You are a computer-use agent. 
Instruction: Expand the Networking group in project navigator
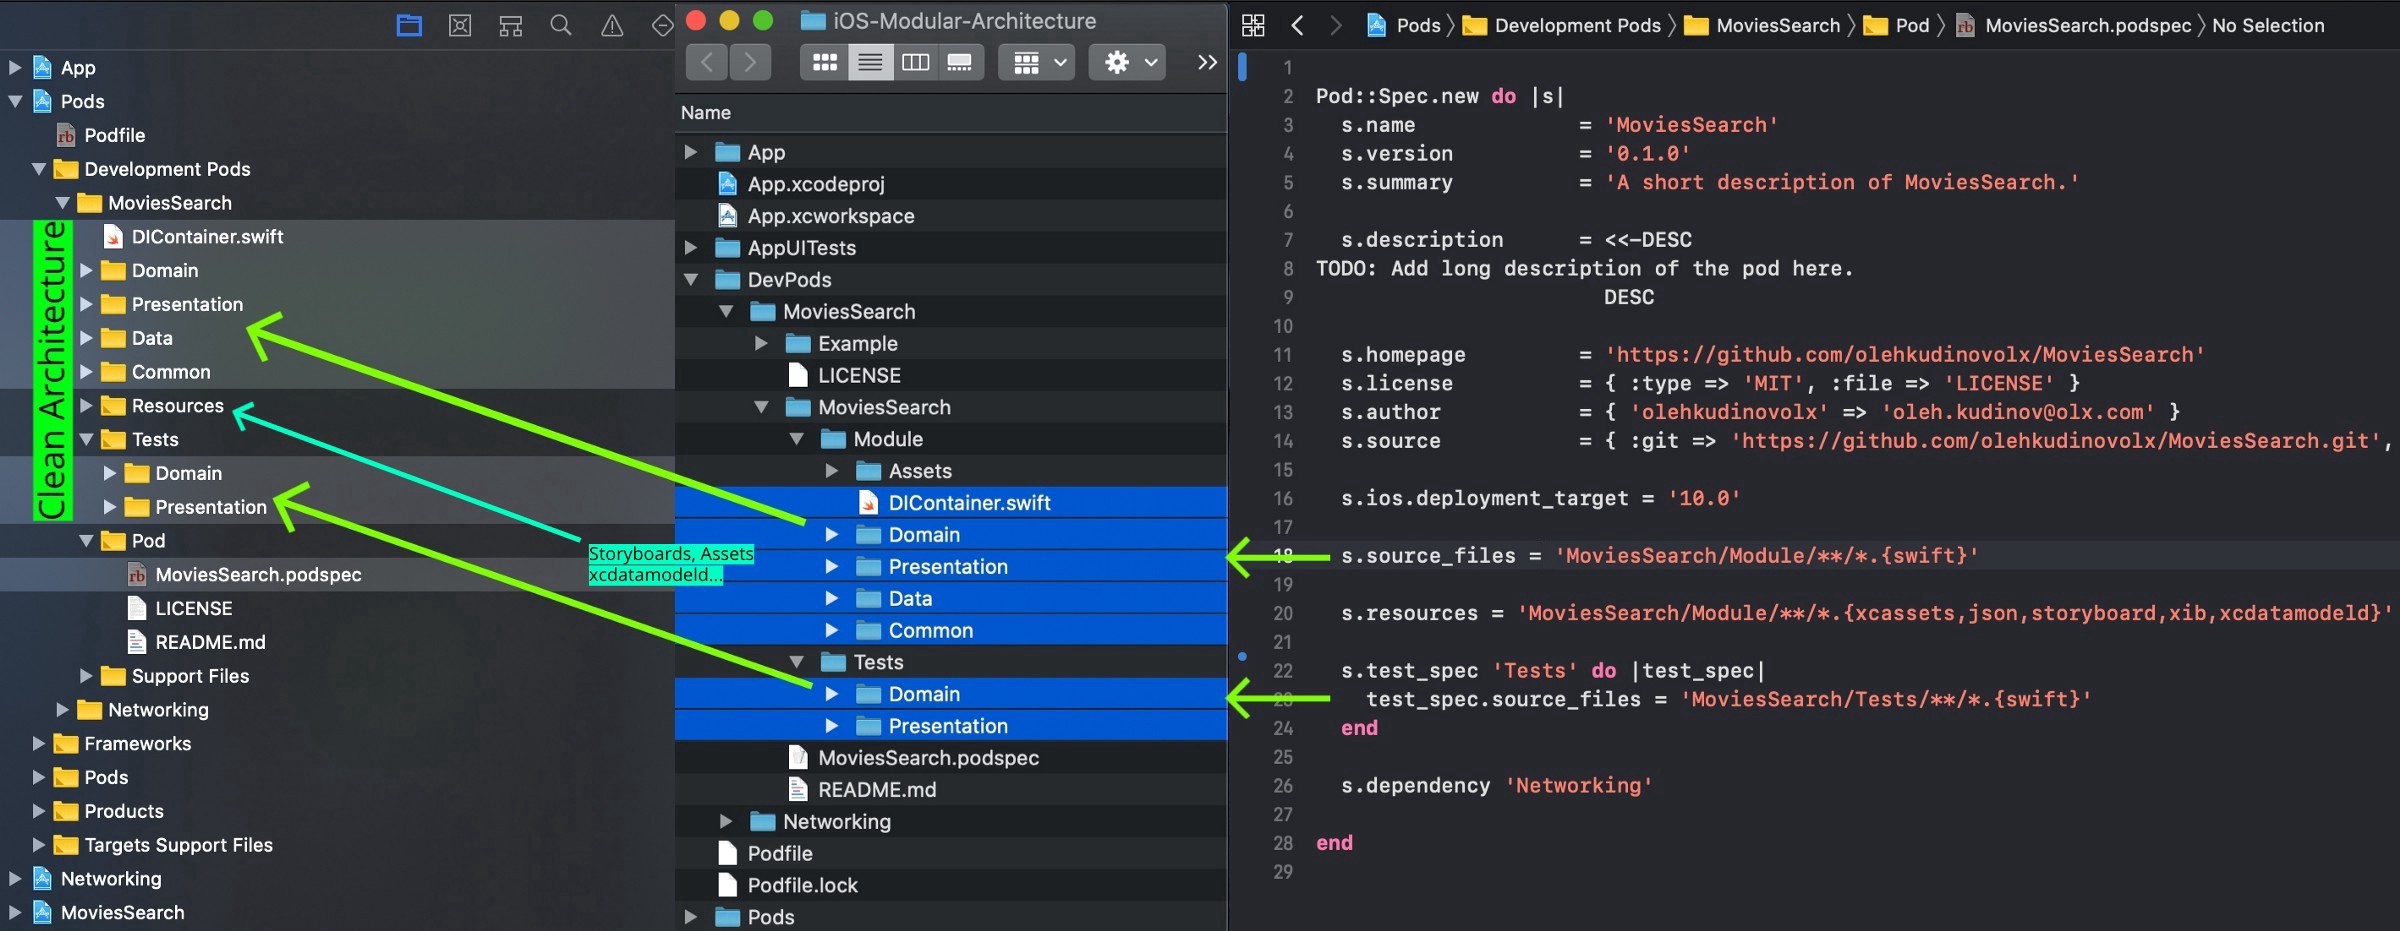[x=62, y=709]
